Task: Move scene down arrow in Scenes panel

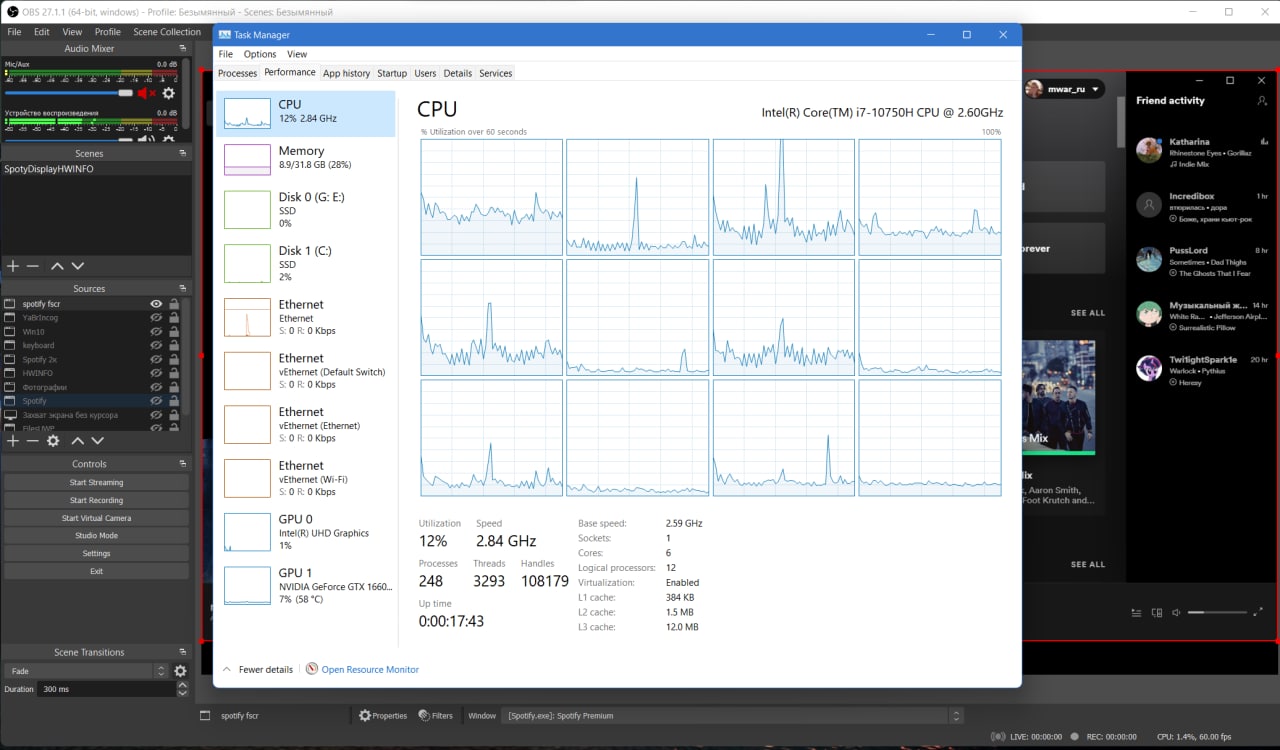Action: click(78, 266)
